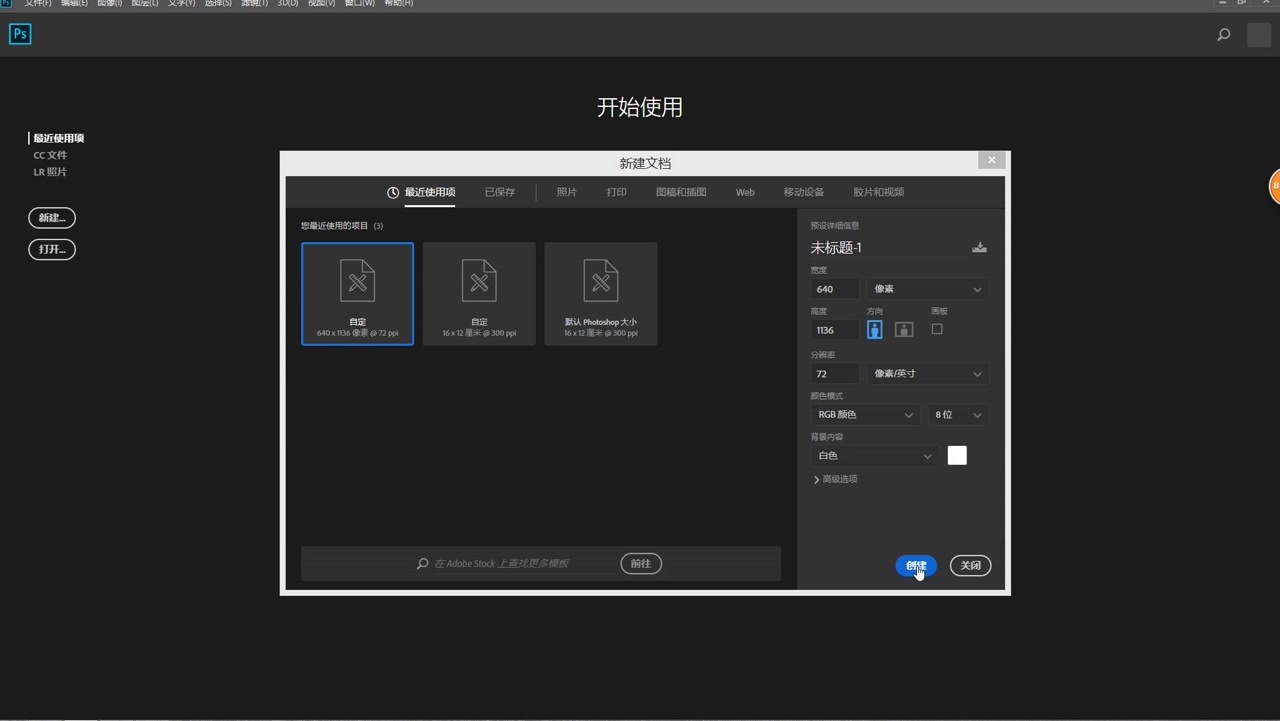The image size is (1280, 721).
Task: Click the width field showing 640
Action: [x=835, y=289]
